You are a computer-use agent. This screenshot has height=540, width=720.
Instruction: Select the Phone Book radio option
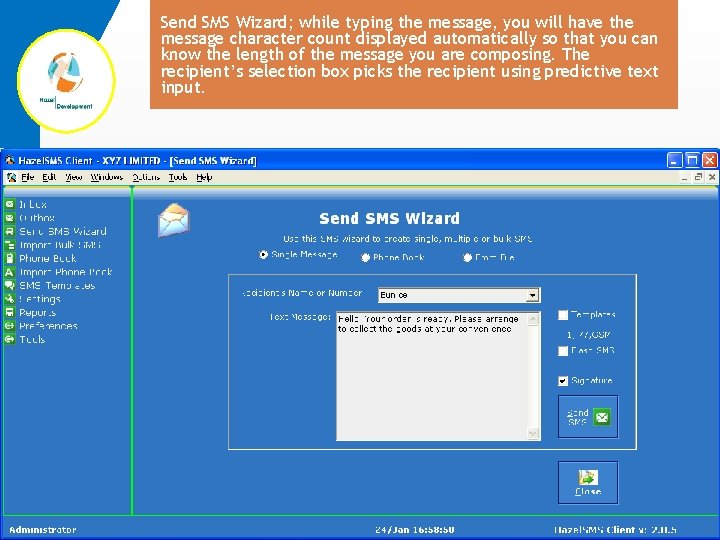pos(366,258)
